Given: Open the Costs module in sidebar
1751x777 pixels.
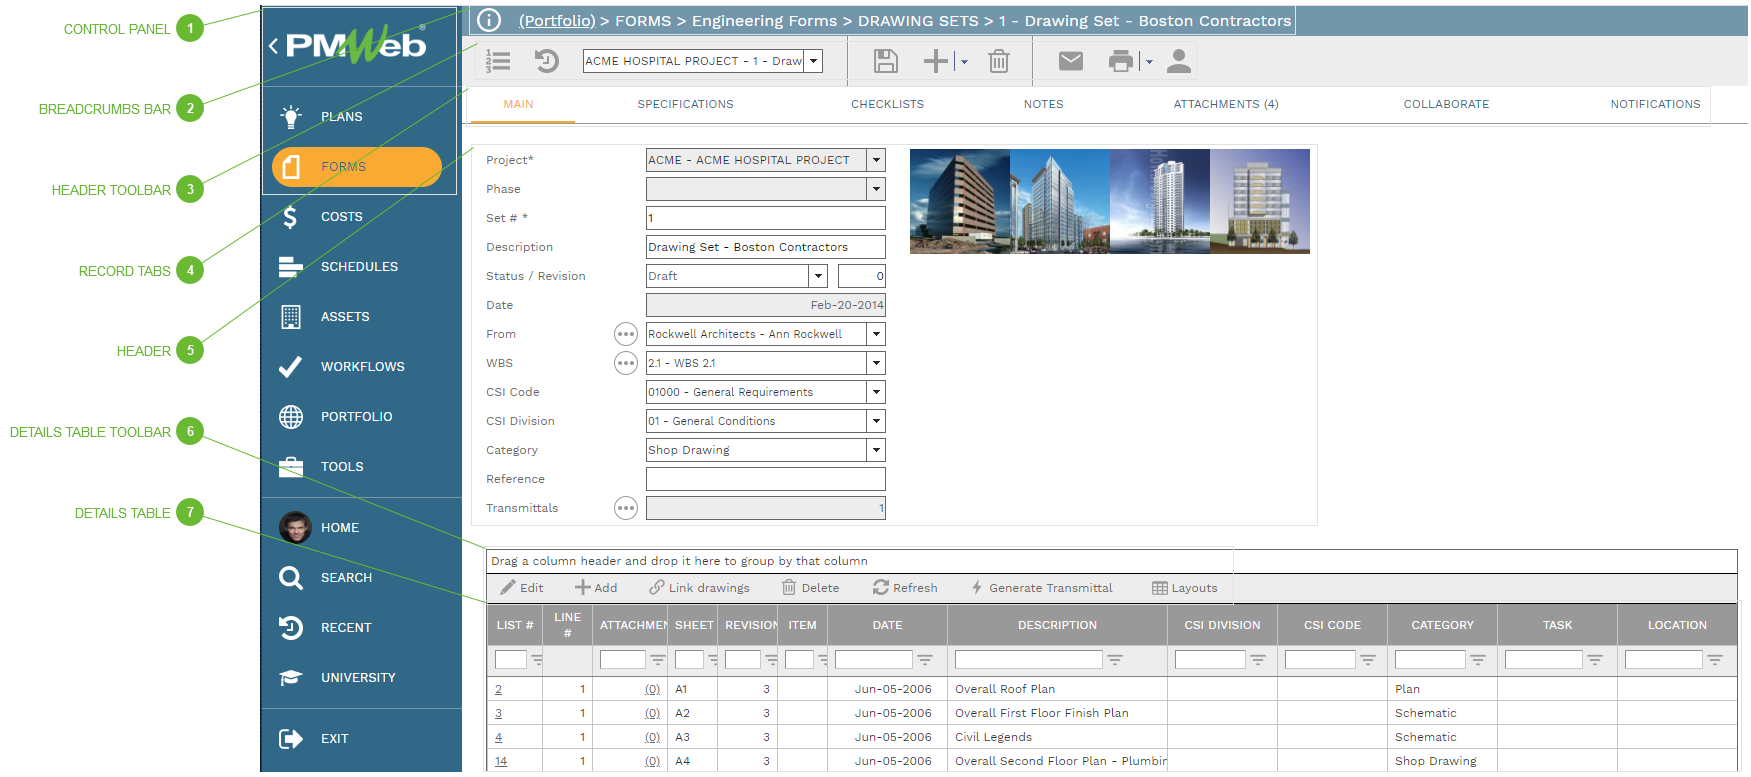Looking at the screenshot, I should point(341,217).
